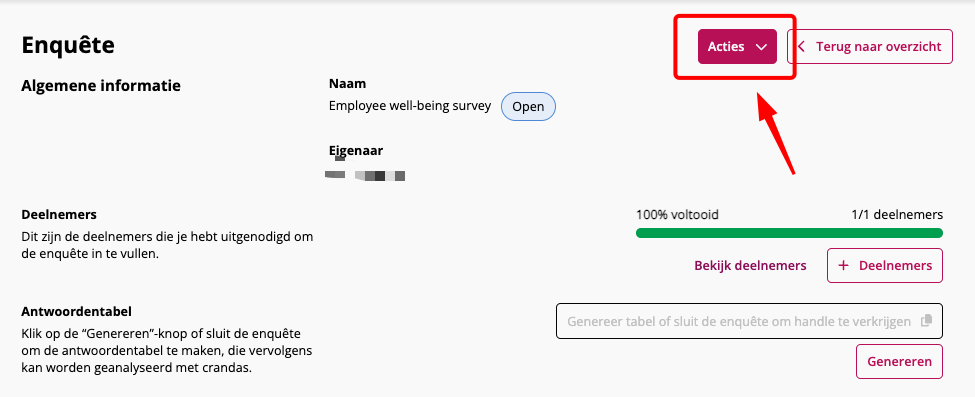Click the Antwoordentabel section heading
Viewport: 975px width, 397px height.
click(76, 311)
